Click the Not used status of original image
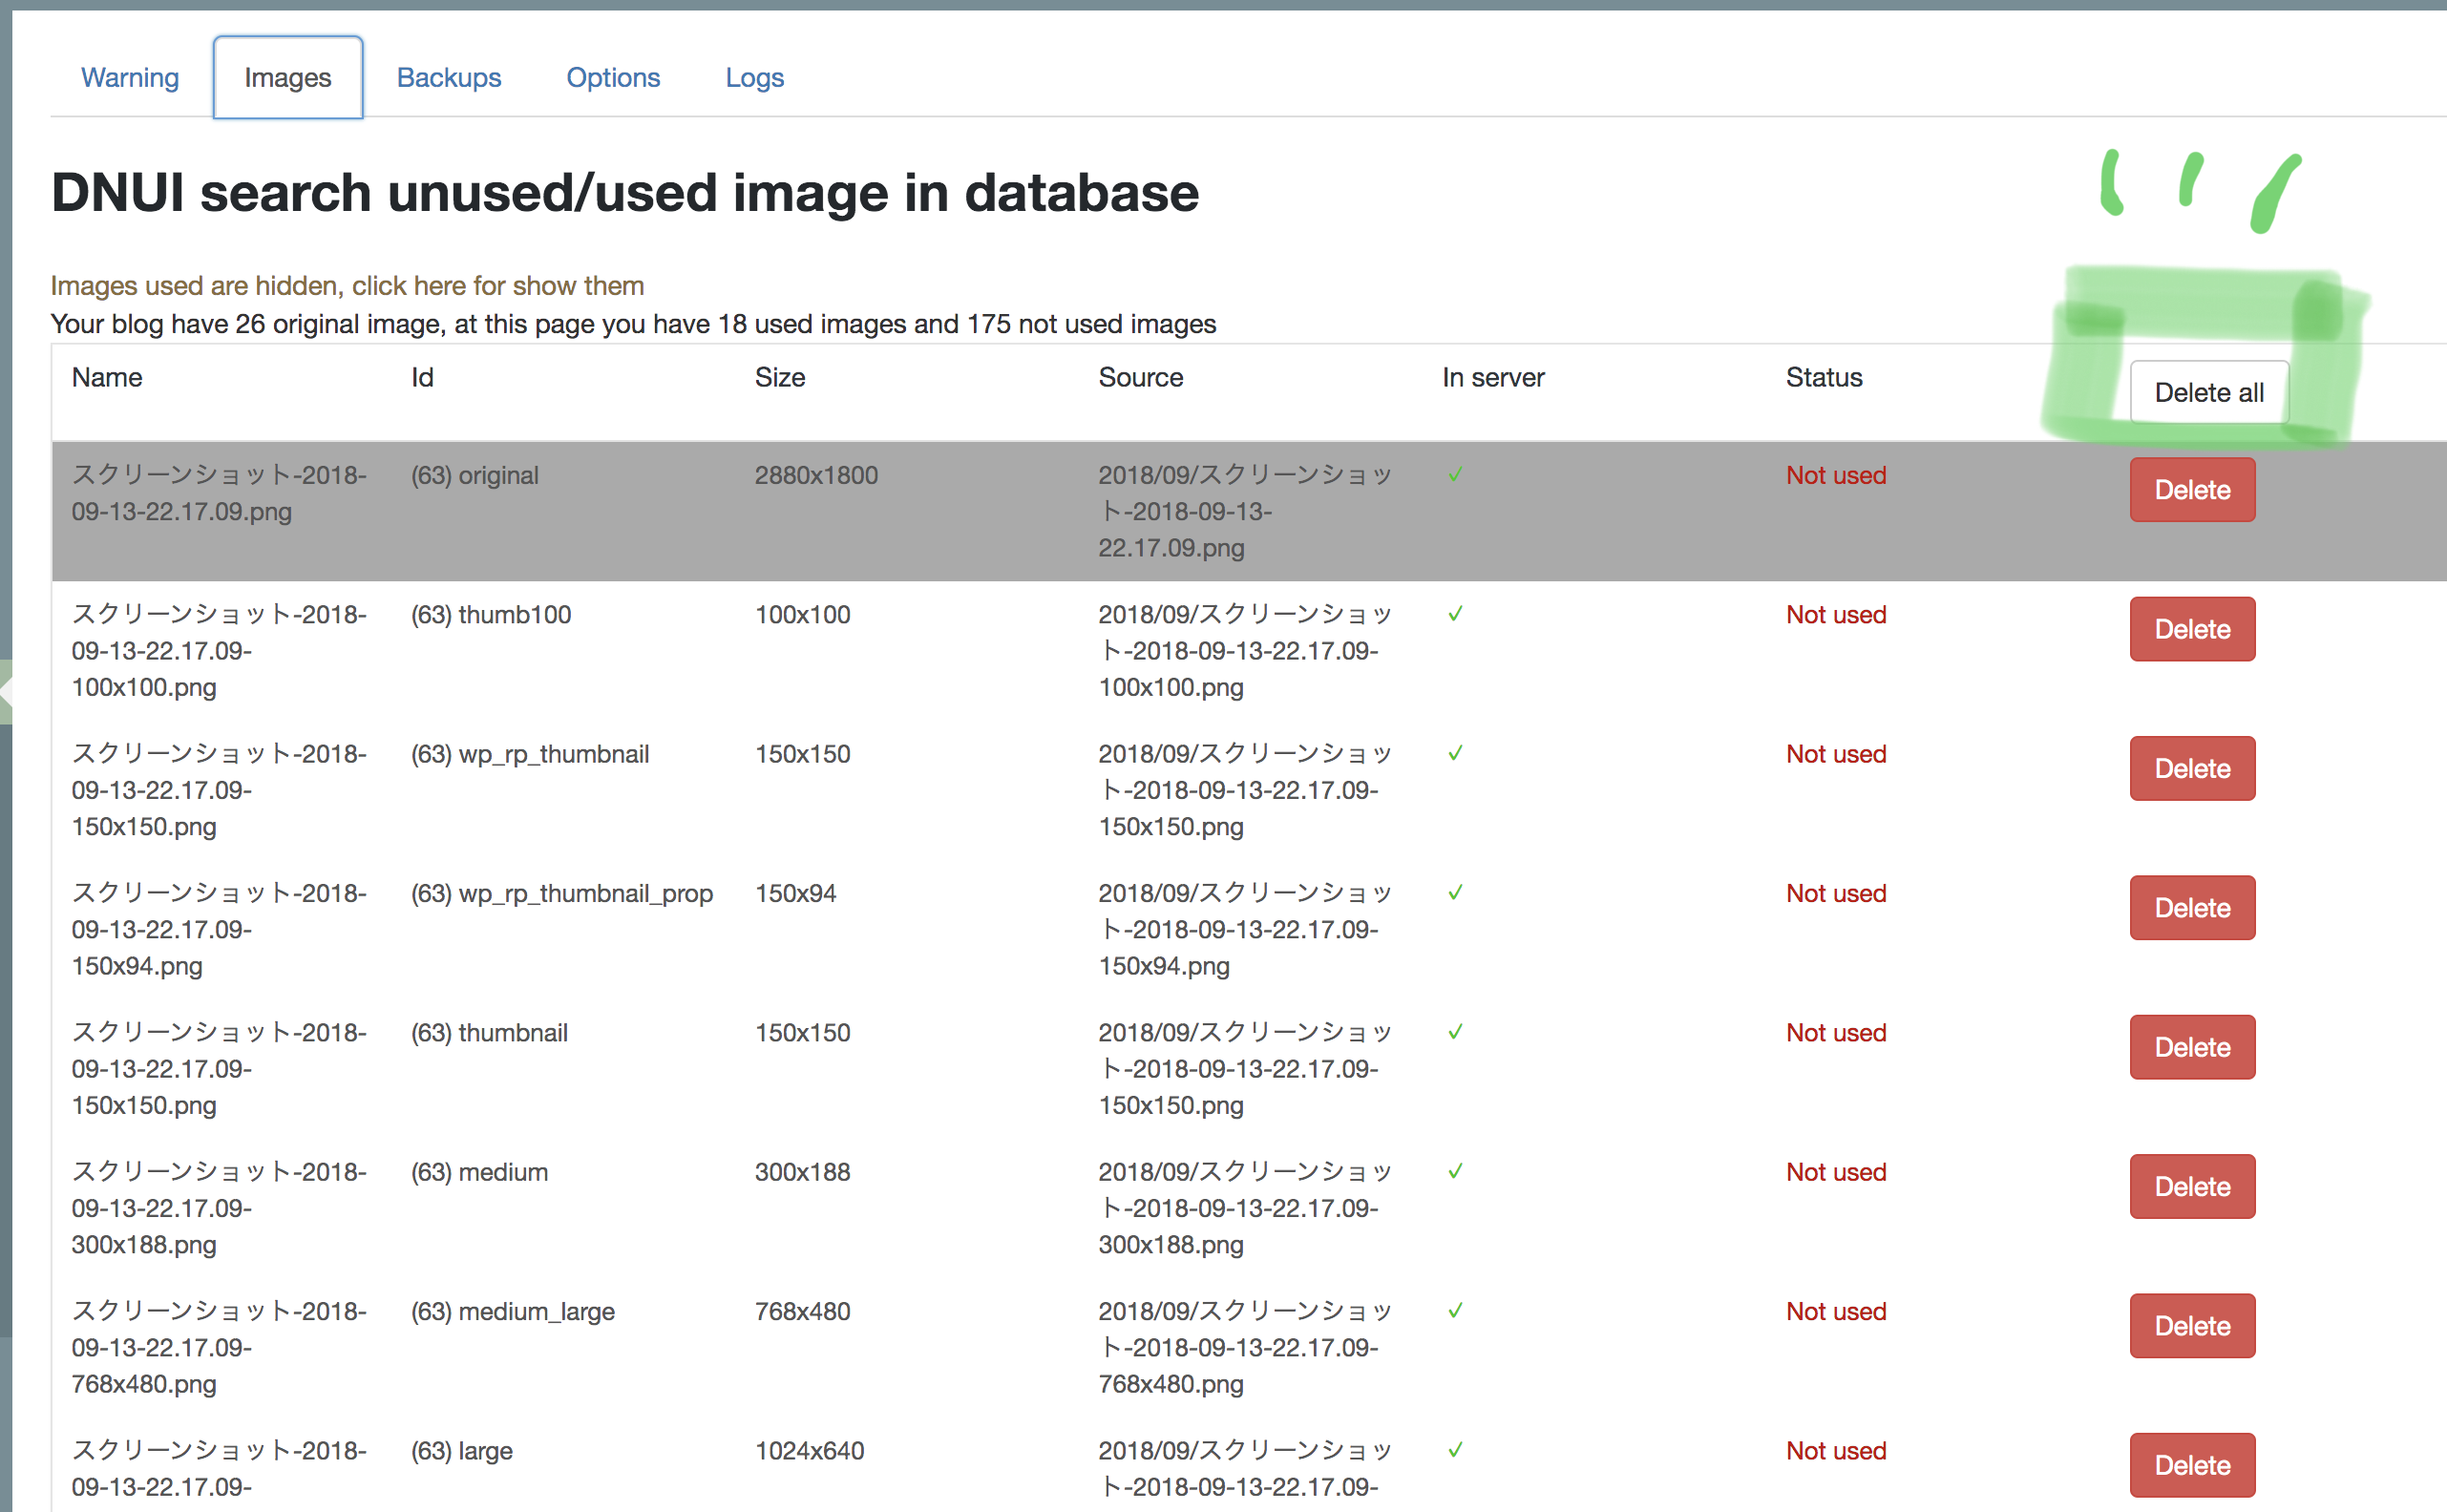The height and width of the screenshot is (1512, 2447). point(1836,475)
